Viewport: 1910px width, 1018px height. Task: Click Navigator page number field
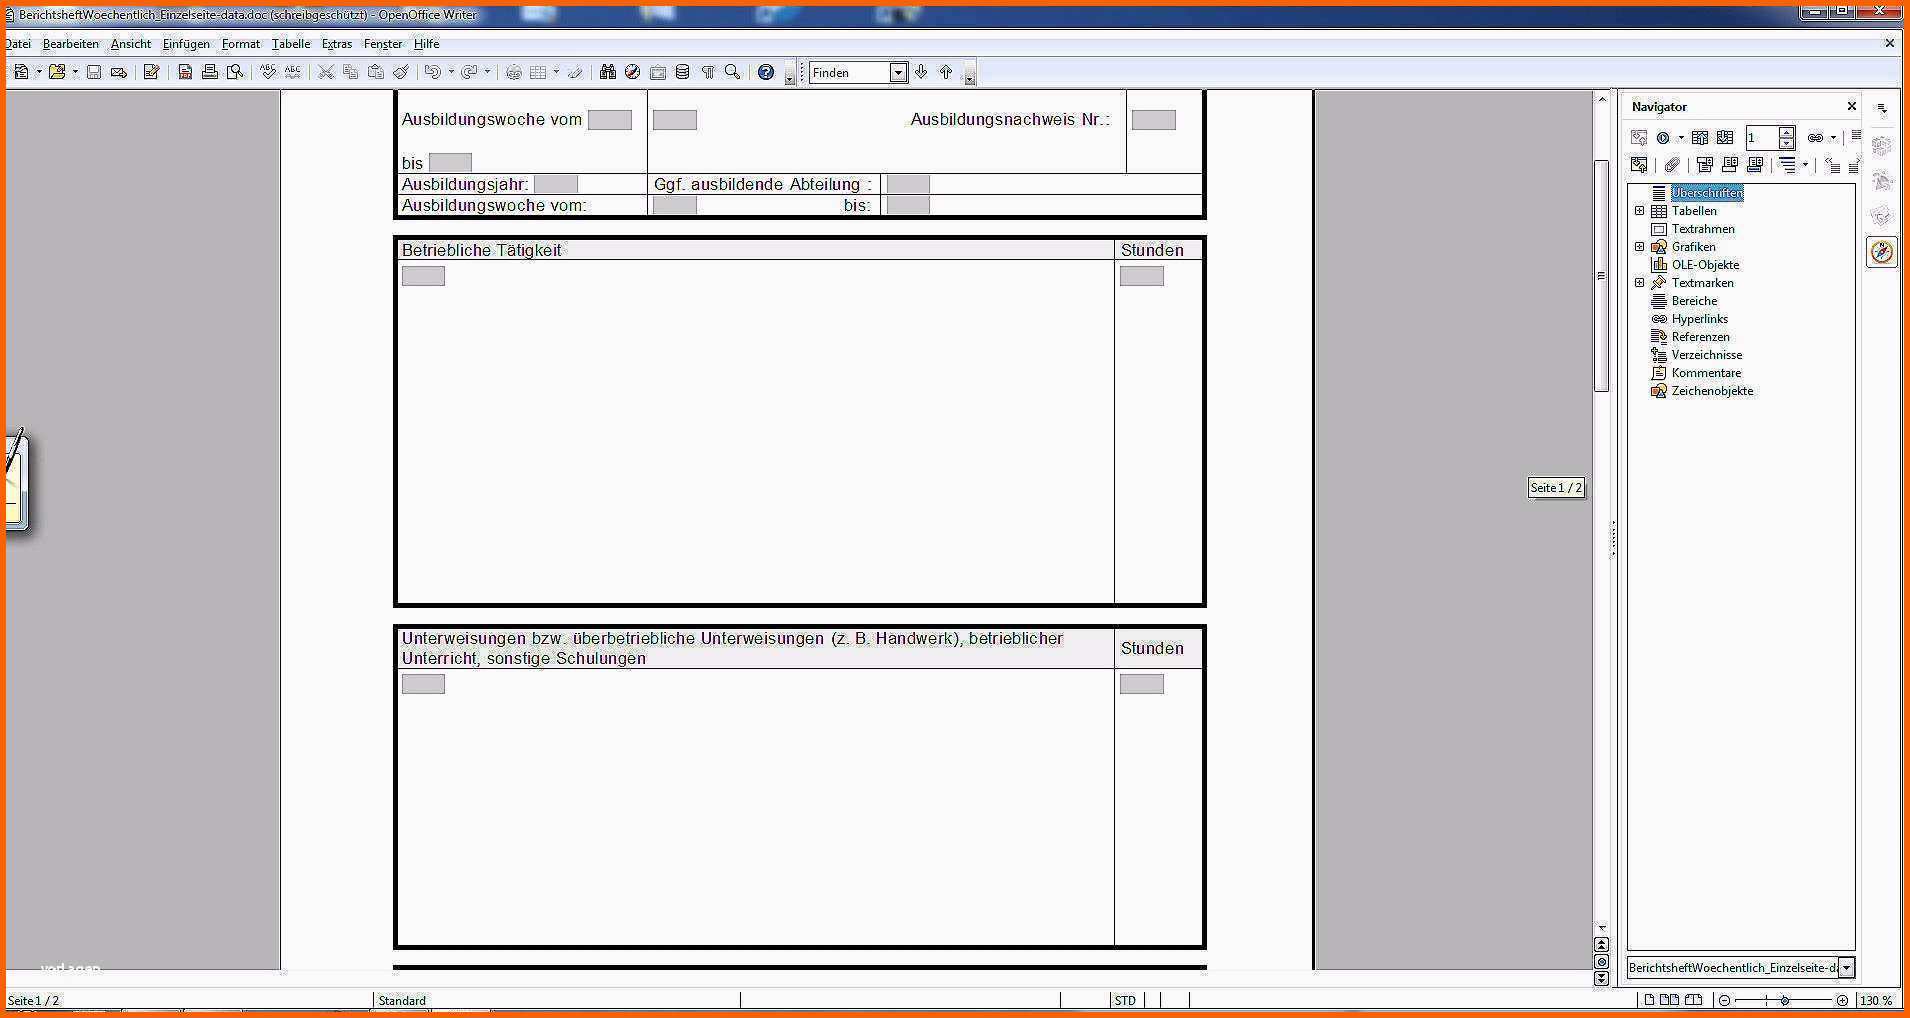click(1762, 138)
